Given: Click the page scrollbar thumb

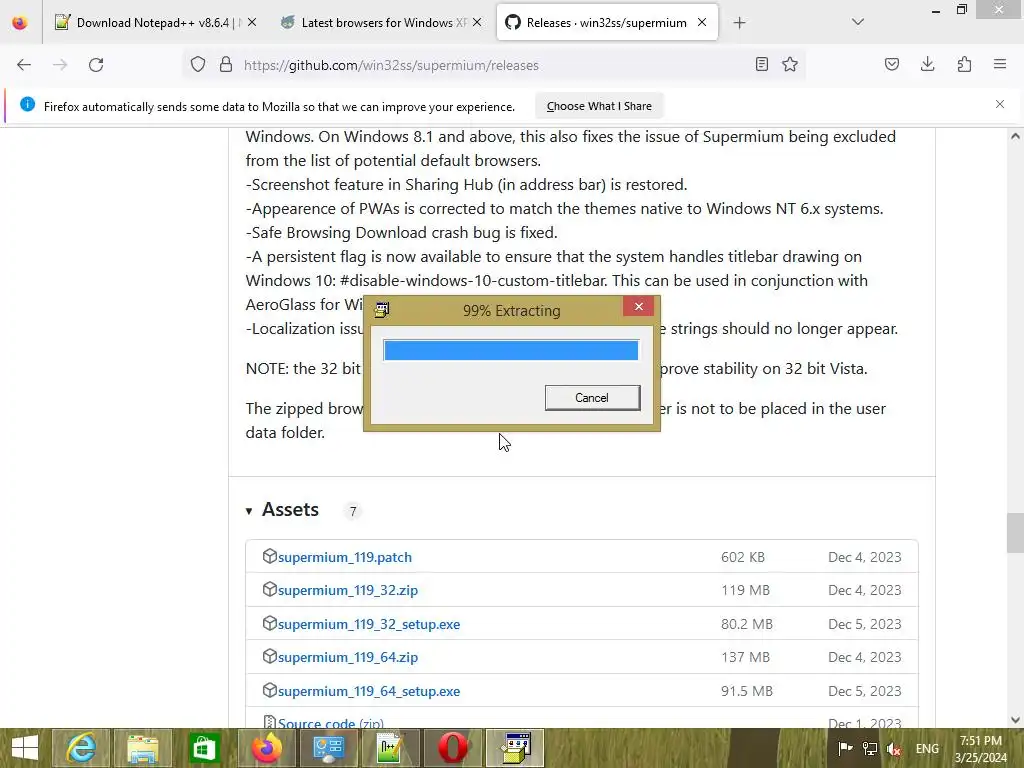Looking at the screenshot, I should tap(1015, 533).
